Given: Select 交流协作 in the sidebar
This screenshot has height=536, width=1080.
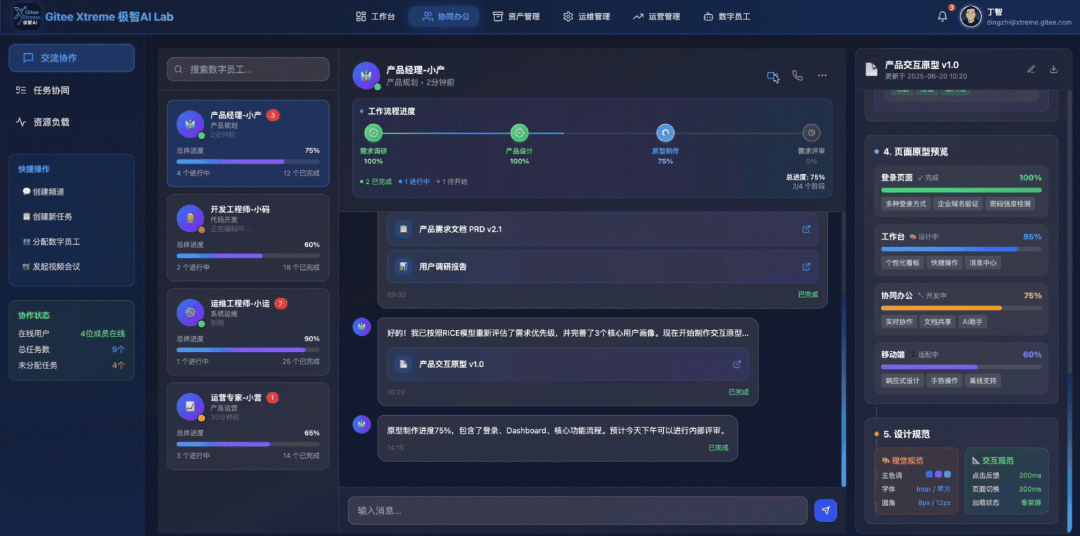Looking at the screenshot, I should coord(72,58).
